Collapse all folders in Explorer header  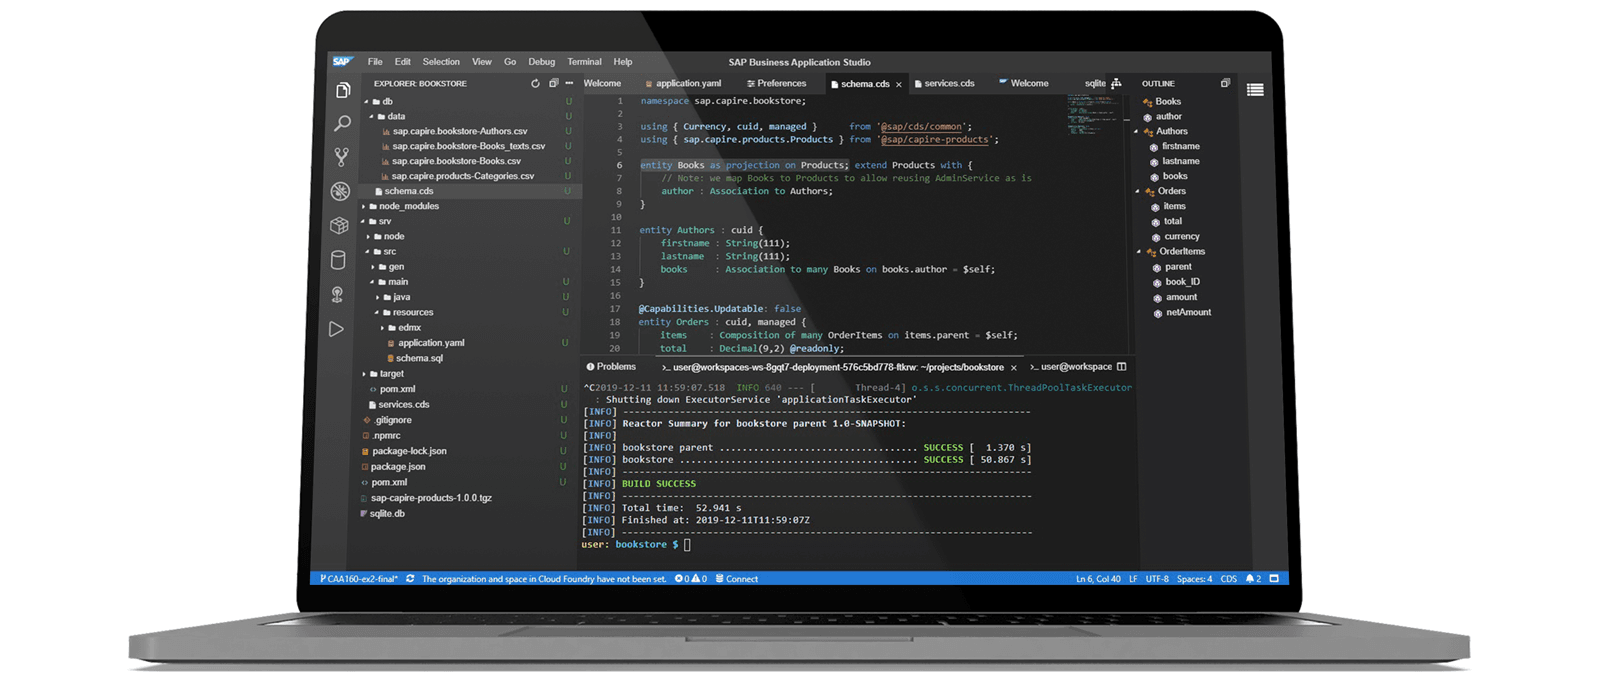coord(553,84)
